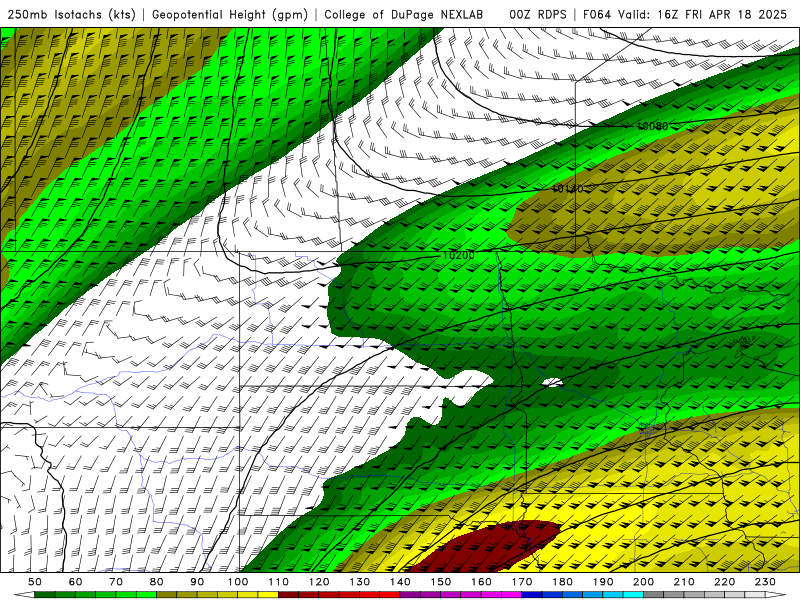800x600 pixels.
Task: Click the 10140 height contour label
Action: 567,189
